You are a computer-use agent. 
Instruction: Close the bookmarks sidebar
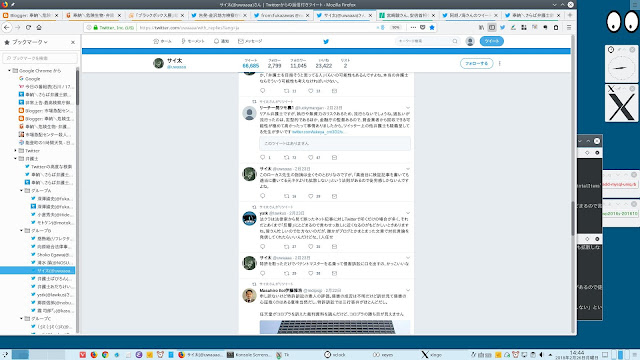click(73, 42)
